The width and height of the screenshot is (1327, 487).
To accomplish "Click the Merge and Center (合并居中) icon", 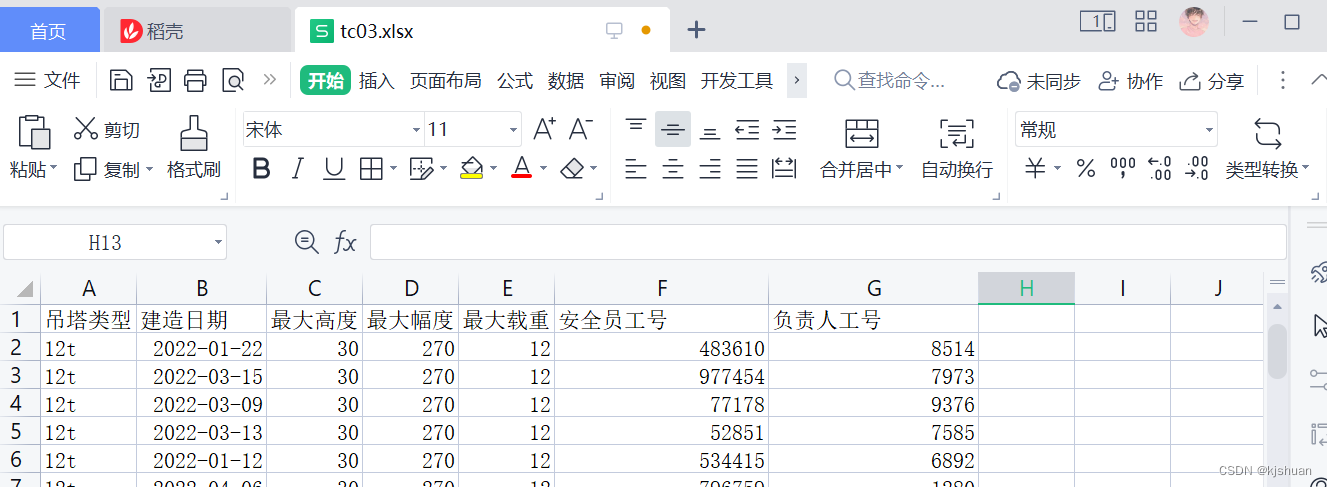I will [x=861, y=133].
